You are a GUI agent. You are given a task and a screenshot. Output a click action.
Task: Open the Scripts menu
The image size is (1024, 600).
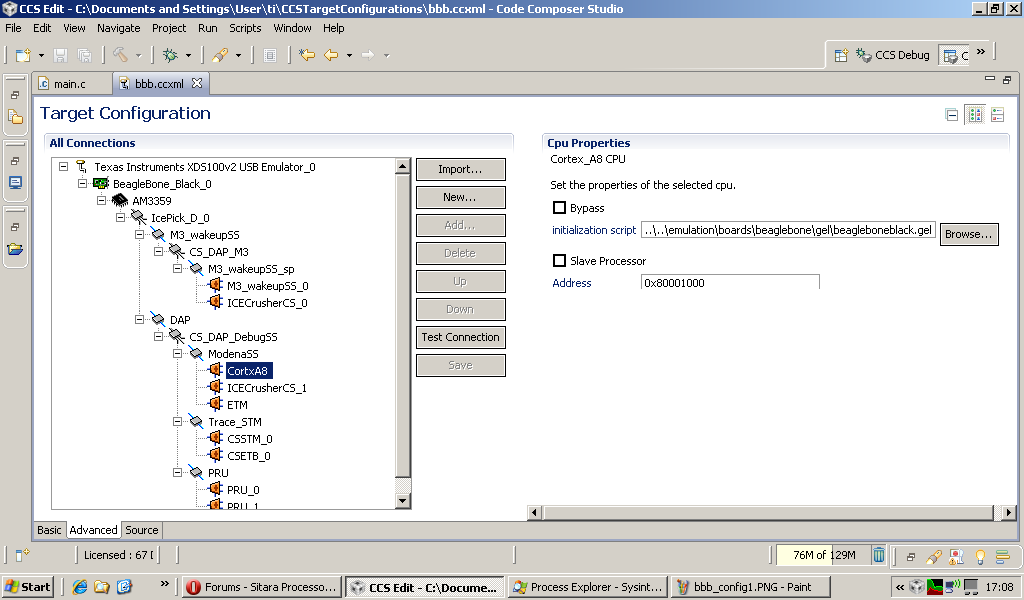[245, 28]
